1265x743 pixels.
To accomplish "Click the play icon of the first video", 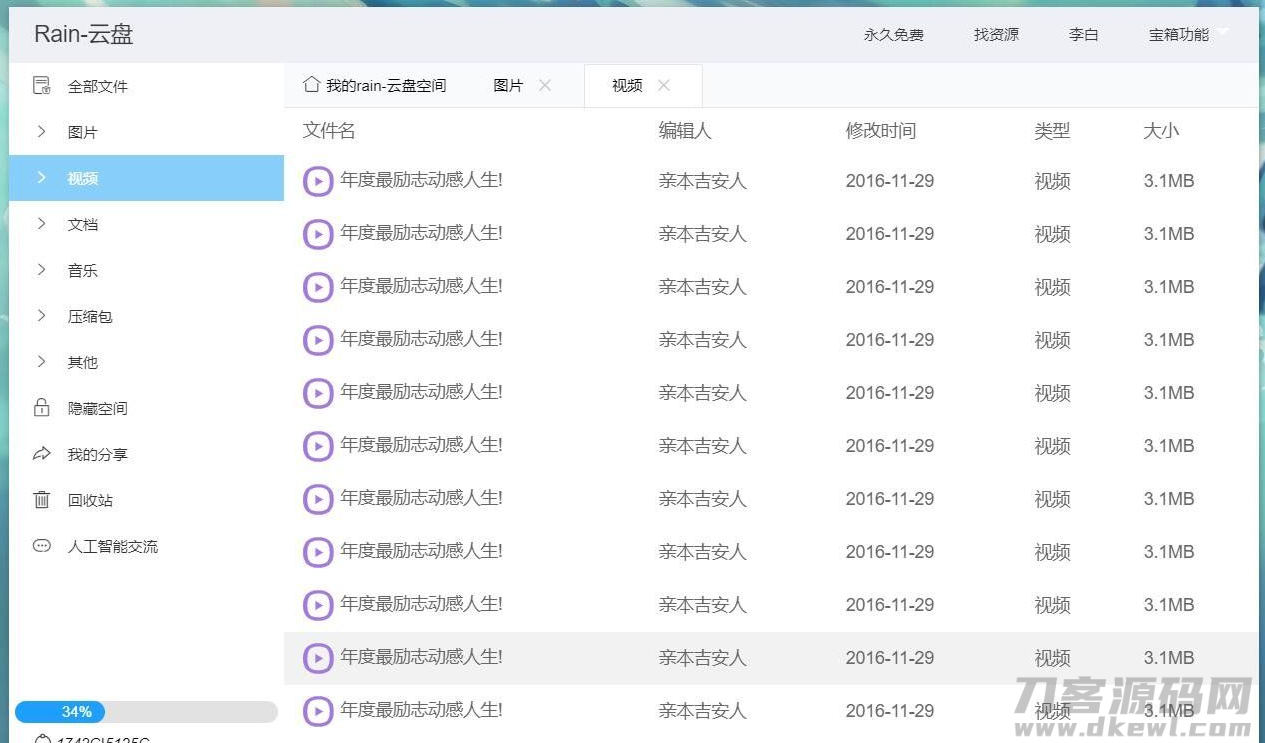I will [317, 181].
